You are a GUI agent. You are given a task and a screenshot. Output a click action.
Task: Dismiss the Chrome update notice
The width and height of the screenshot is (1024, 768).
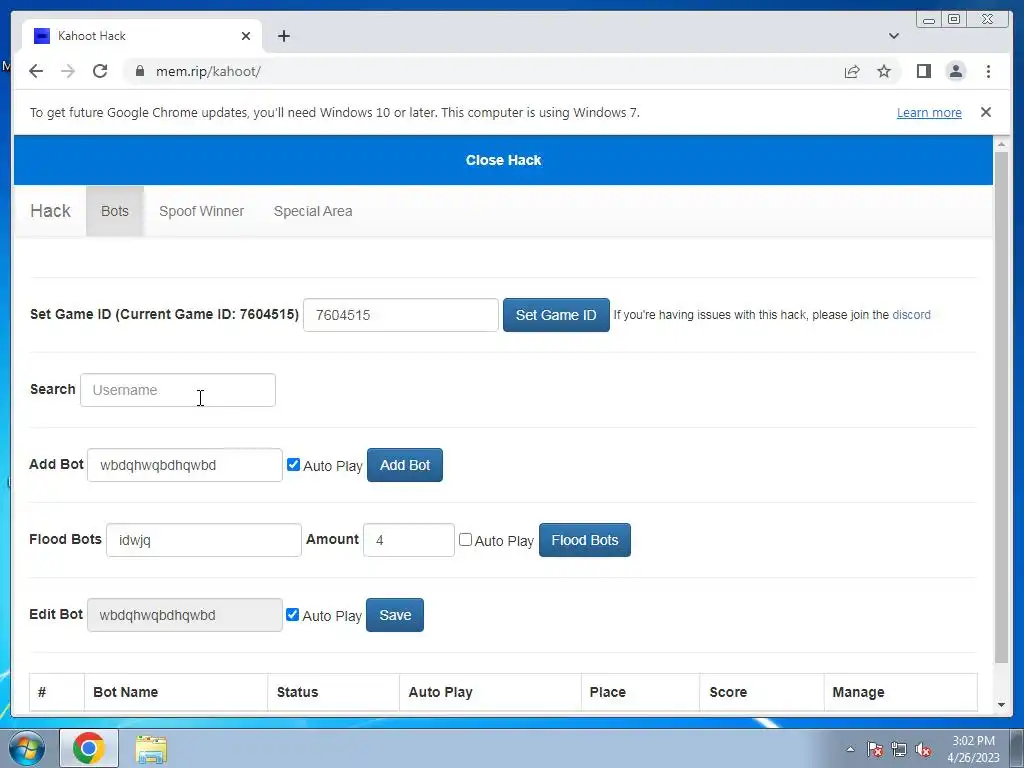985,112
